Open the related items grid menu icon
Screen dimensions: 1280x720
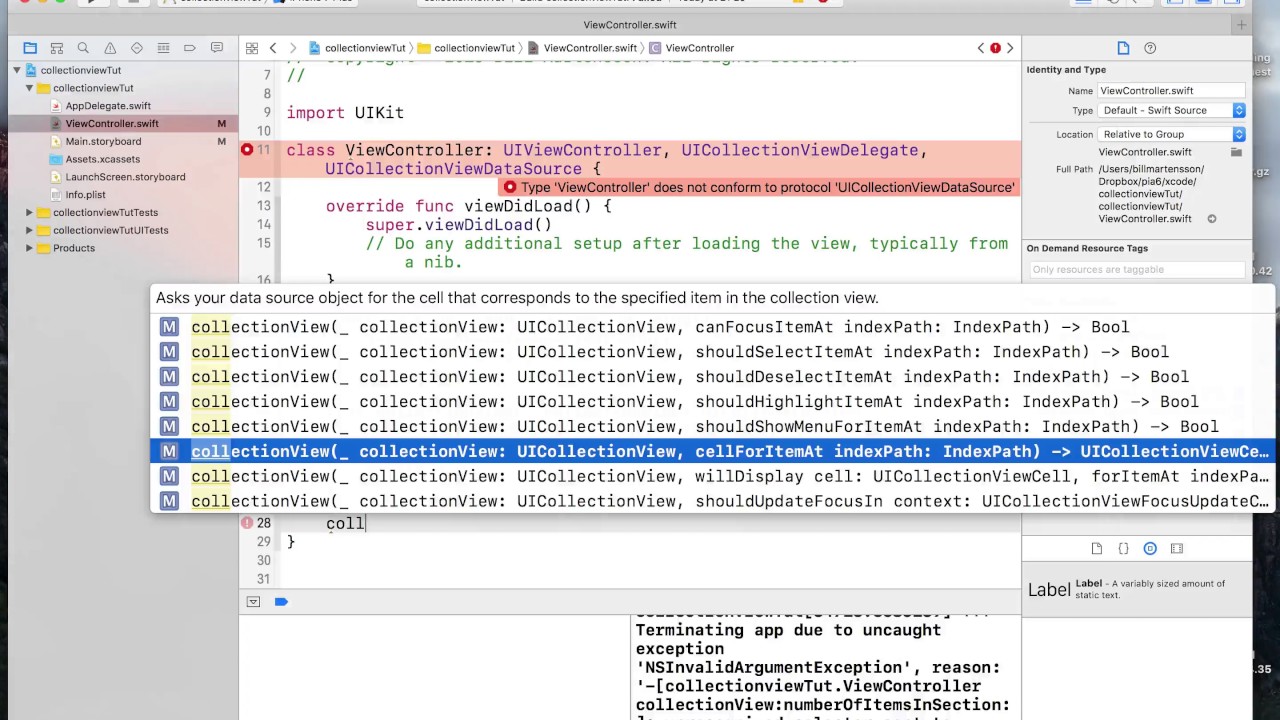tap(252, 48)
